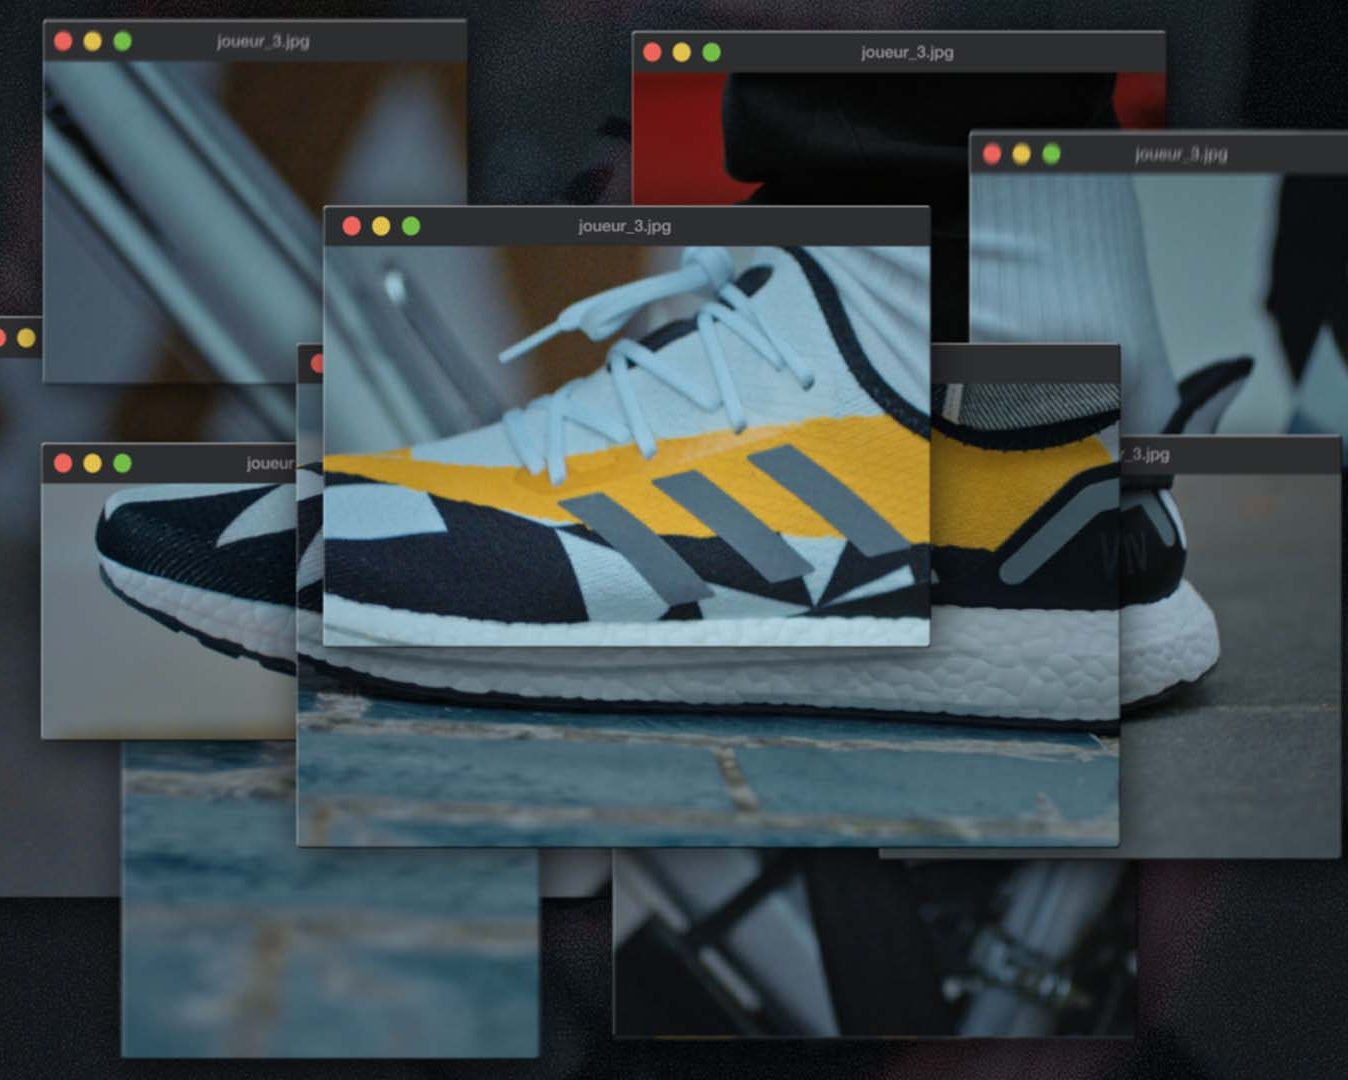1348x1080 pixels.
Task: Minimize the window showing the shoe toe
Action: [x=92, y=463]
